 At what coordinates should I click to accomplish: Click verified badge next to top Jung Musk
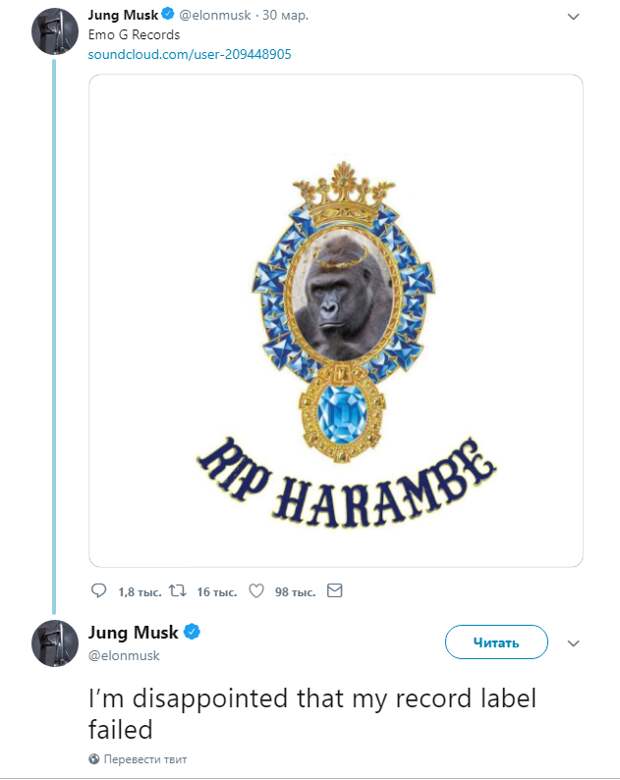pos(168,15)
